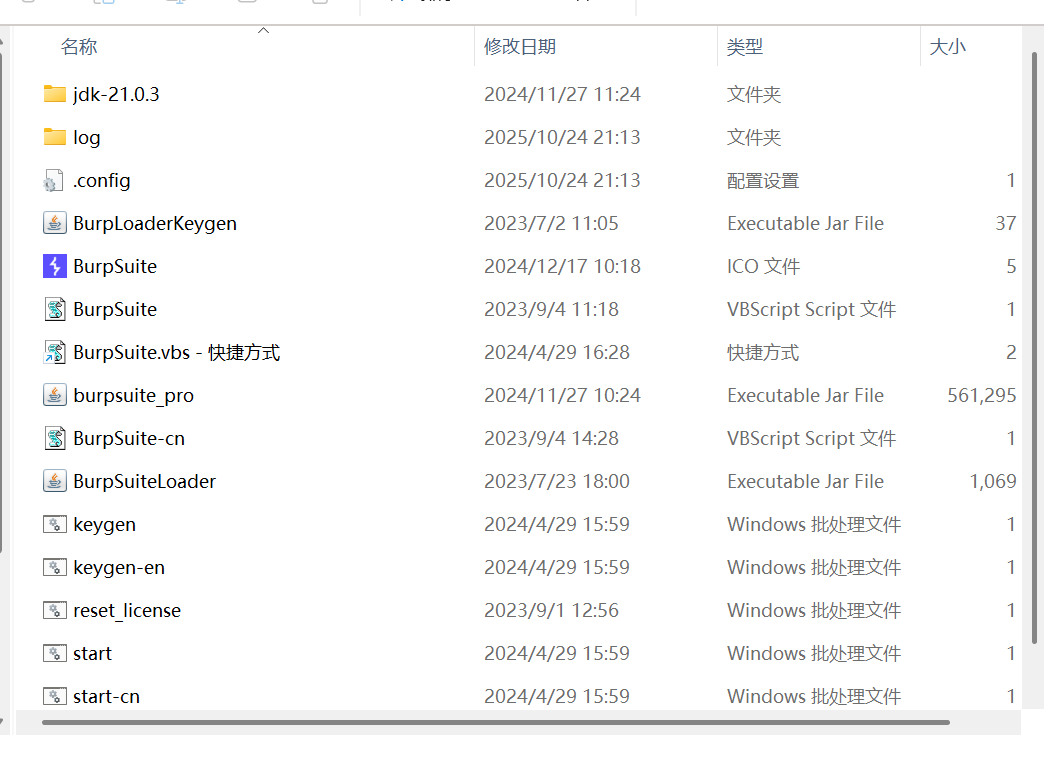Select file name BurpLoaderKeygen
The image size is (1044, 768).
[154, 223]
